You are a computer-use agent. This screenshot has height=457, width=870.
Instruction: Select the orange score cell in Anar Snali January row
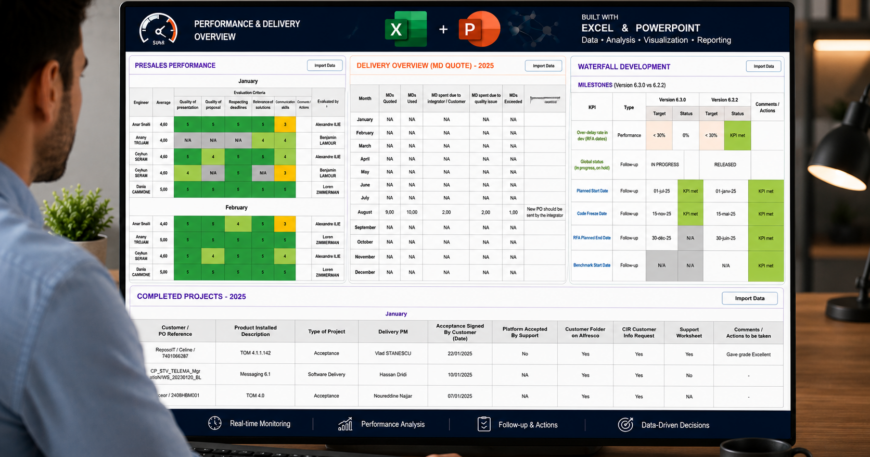tap(285, 124)
